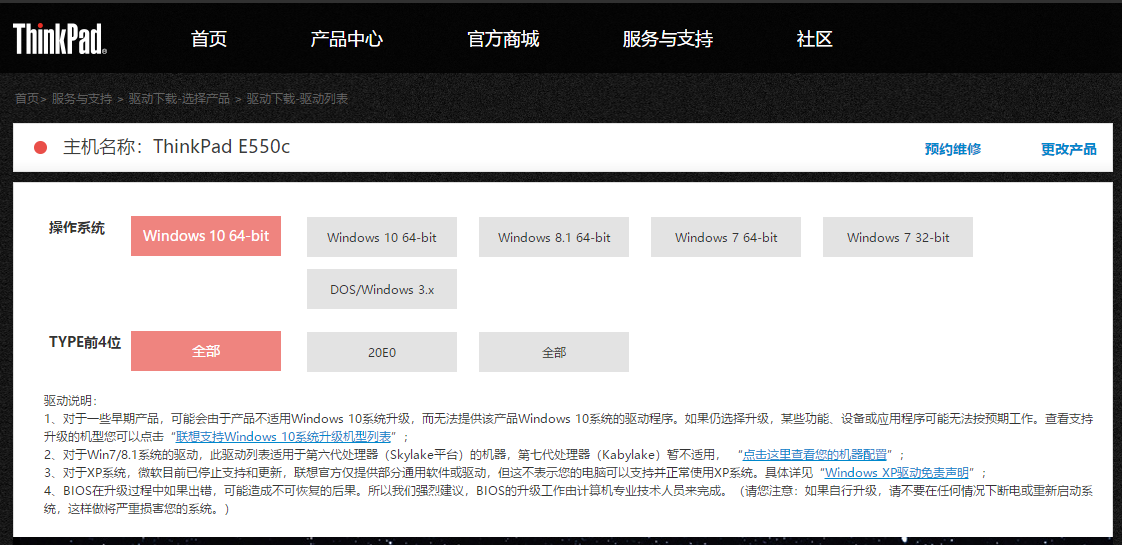
Task: Open 服务与支持 in the top navigation bar
Action: tap(668, 39)
